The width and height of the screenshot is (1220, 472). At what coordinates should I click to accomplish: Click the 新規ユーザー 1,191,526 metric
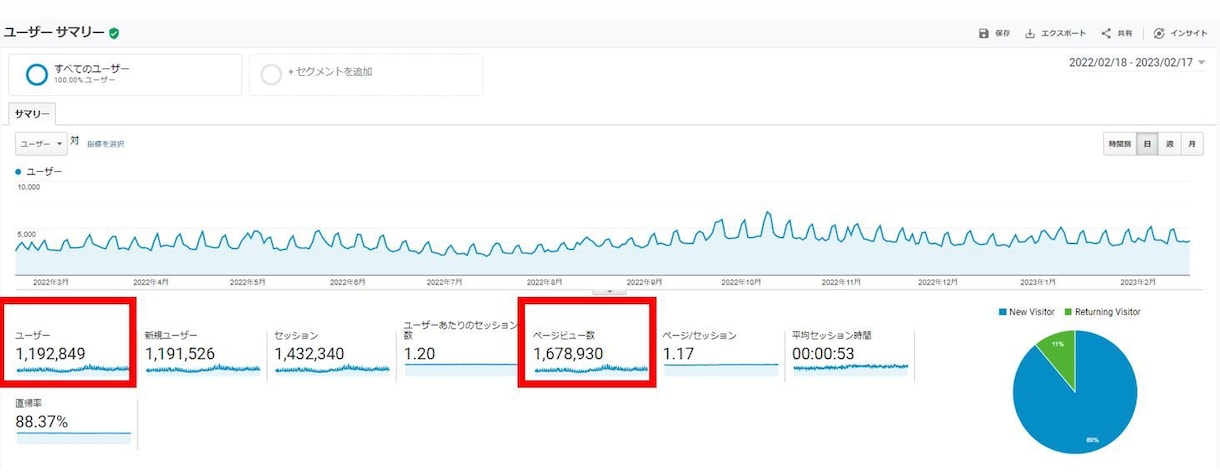tap(202, 352)
